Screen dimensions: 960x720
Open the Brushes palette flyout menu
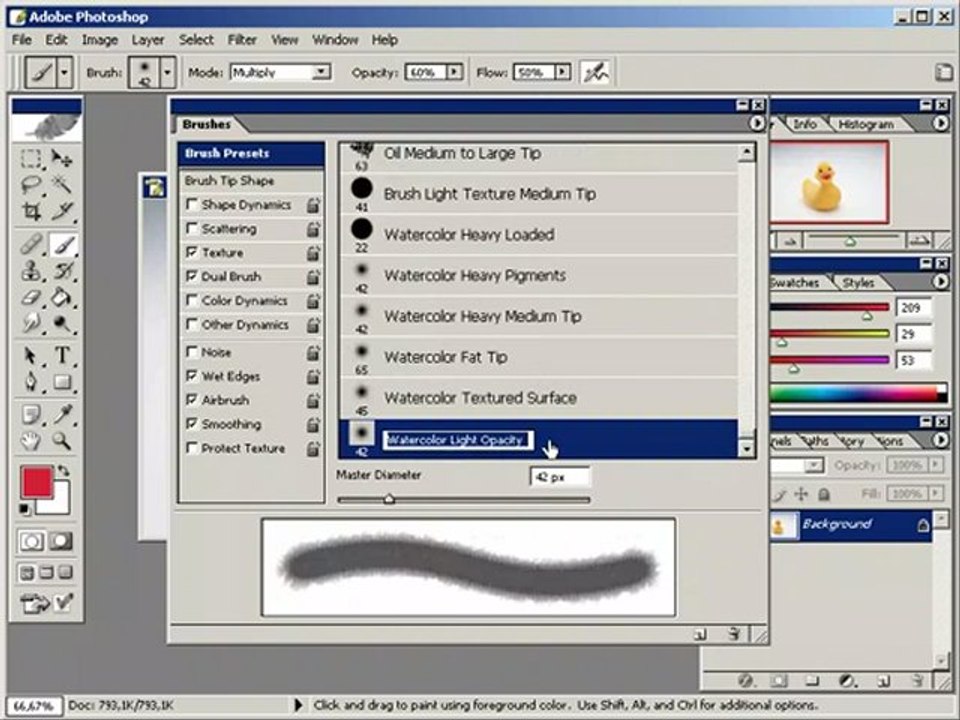pyautogui.click(x=757, y=124)
